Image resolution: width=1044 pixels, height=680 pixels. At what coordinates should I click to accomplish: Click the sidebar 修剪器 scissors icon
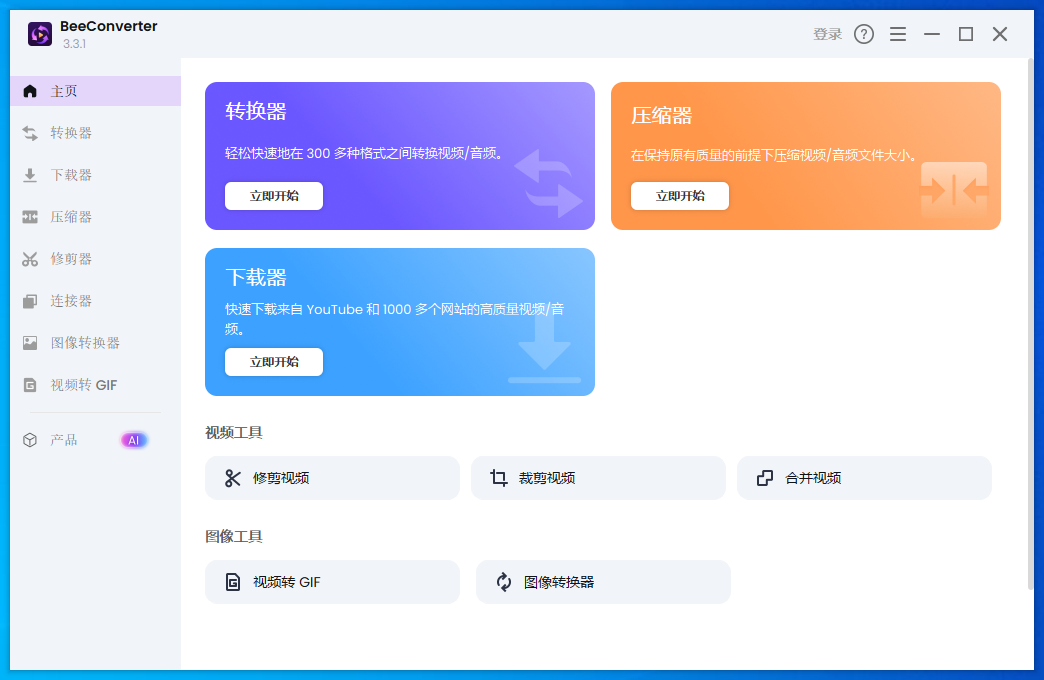30,259
